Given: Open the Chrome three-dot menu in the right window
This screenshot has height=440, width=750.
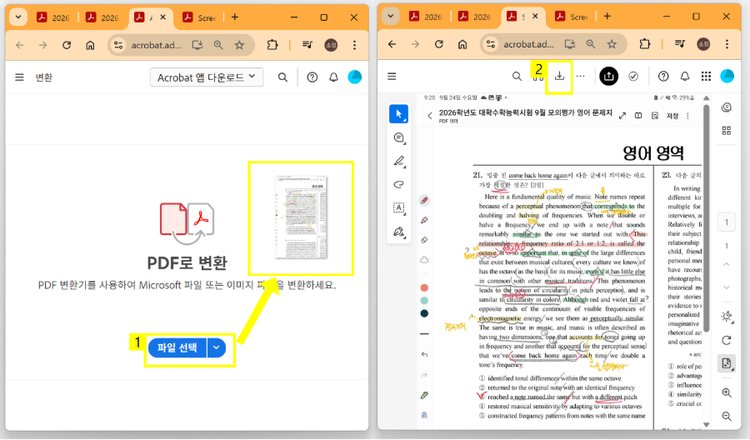Looking at the screenshot, I should pyautogui.click(x=727, y=44).
